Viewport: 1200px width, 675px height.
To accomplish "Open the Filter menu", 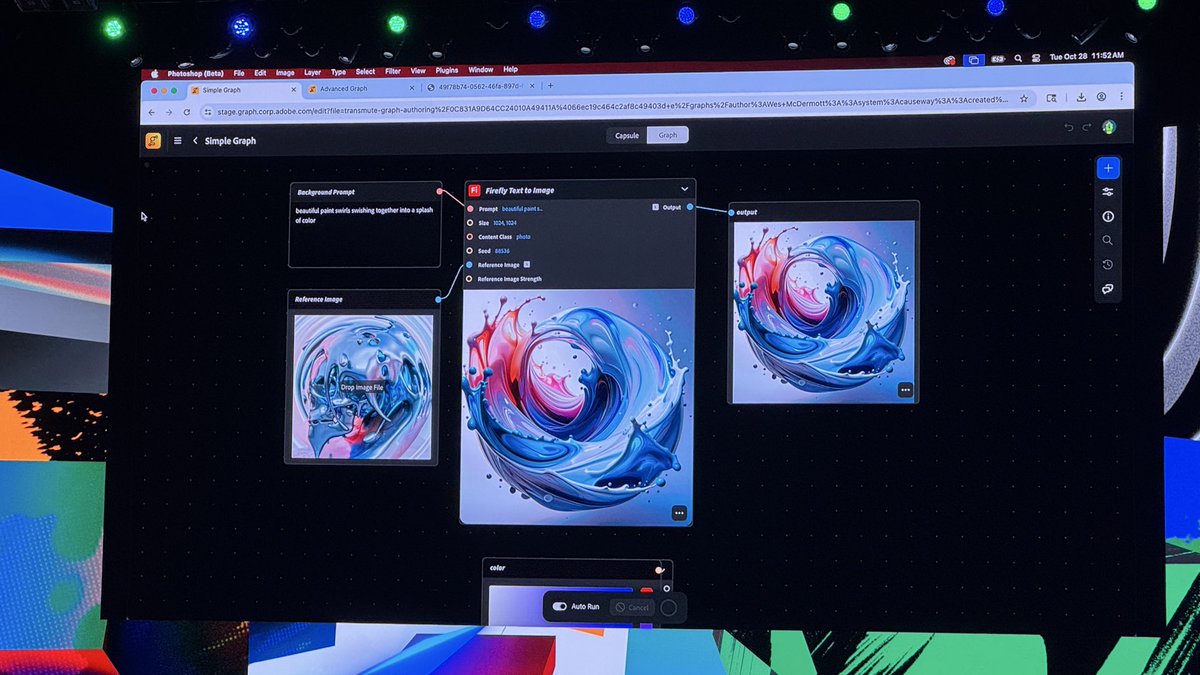I will pyautogui.click(x=393, y=71).
